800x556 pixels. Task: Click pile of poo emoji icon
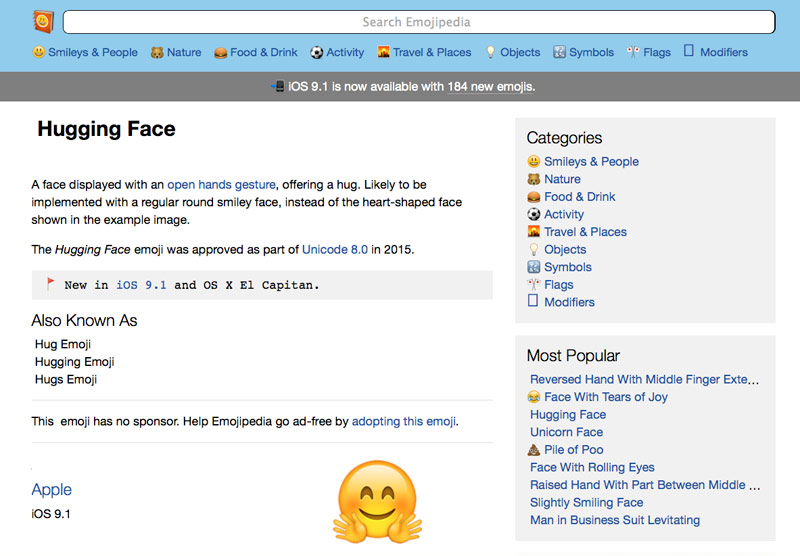[x=534, y=449]
